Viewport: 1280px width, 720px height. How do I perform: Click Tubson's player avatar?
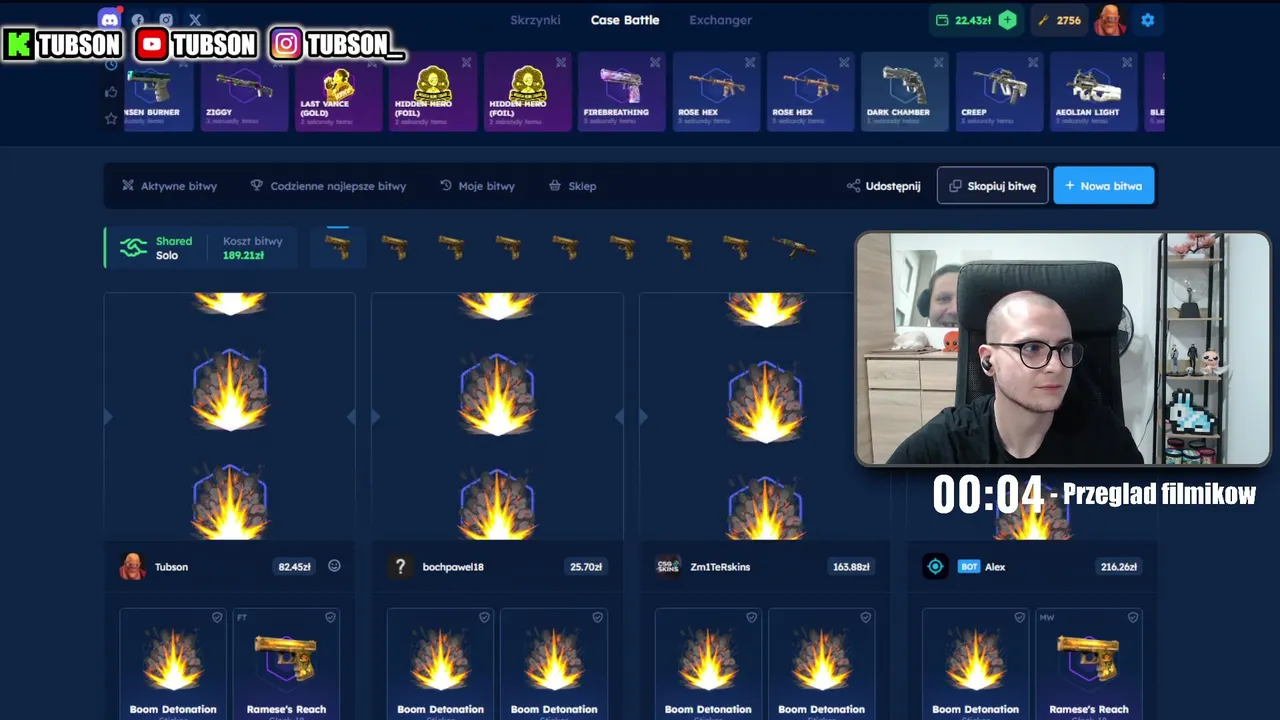click(132, 566)
